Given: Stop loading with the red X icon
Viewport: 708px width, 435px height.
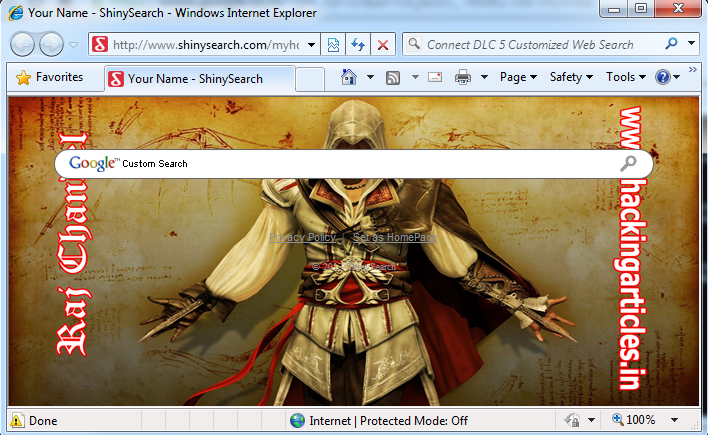Looking at the screenshot, I should (x=383, y=45).
